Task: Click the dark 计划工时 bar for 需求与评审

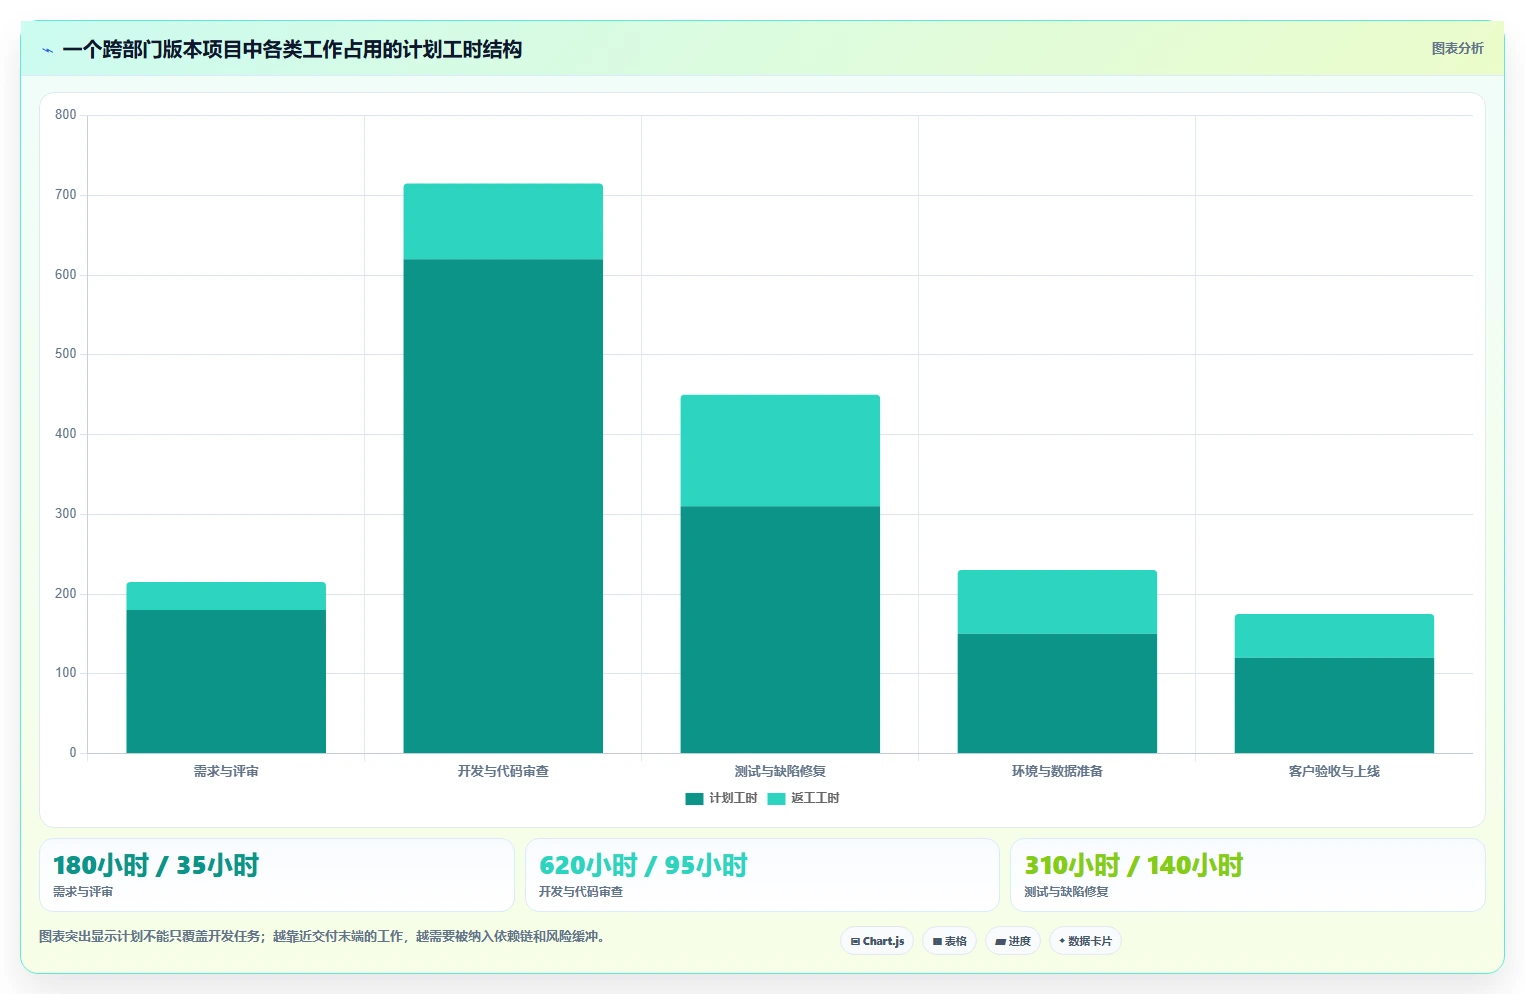Action: tap(226, 681)
